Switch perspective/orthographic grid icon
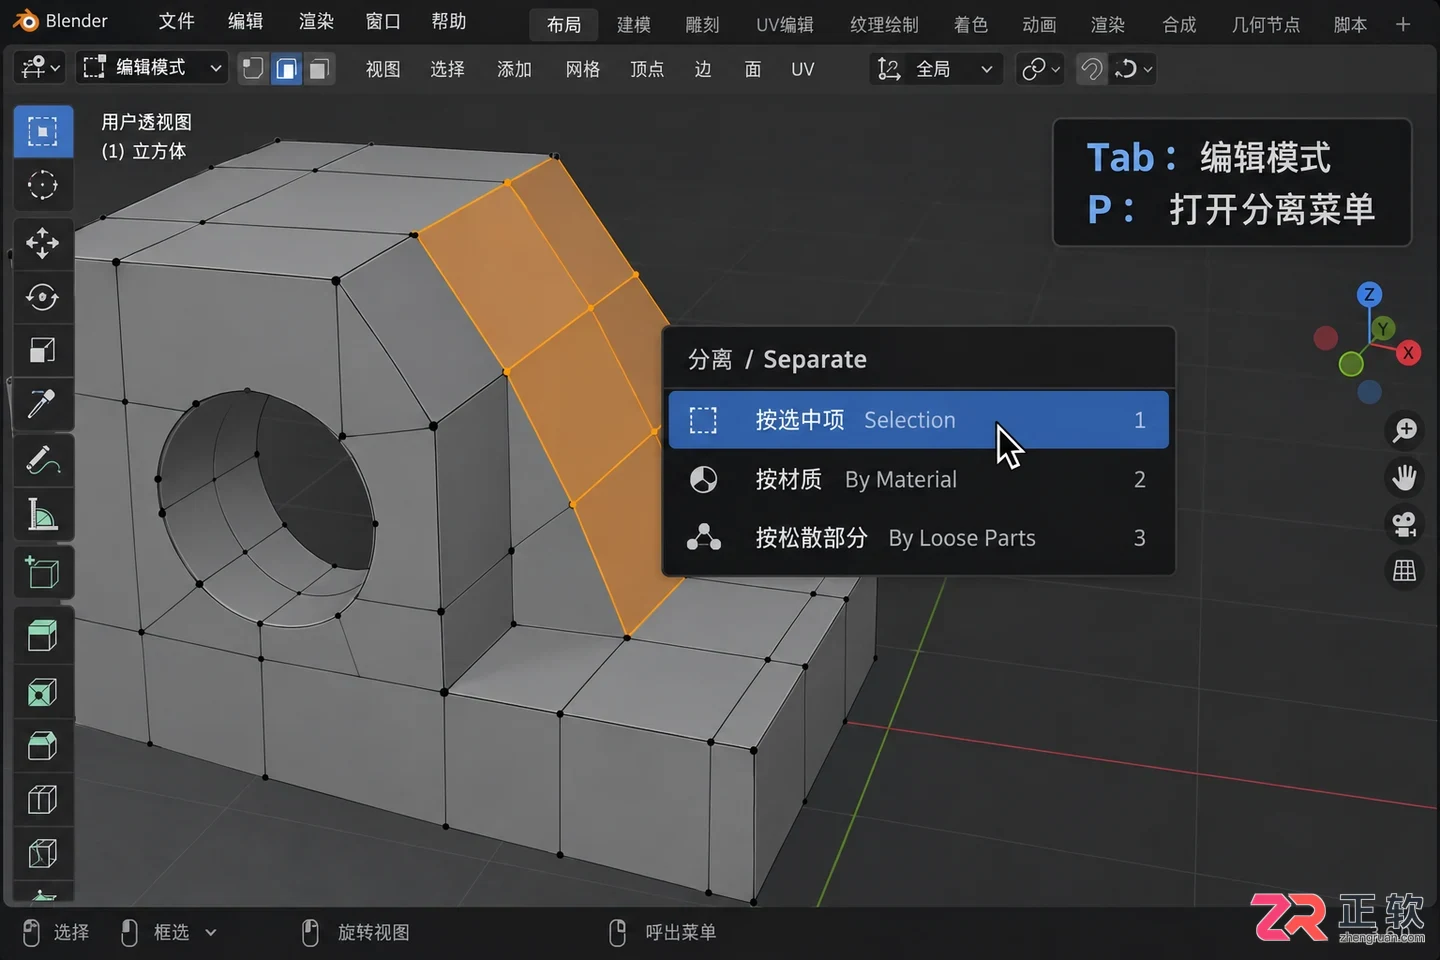1440x960 pixels. tap(1405, 570)
